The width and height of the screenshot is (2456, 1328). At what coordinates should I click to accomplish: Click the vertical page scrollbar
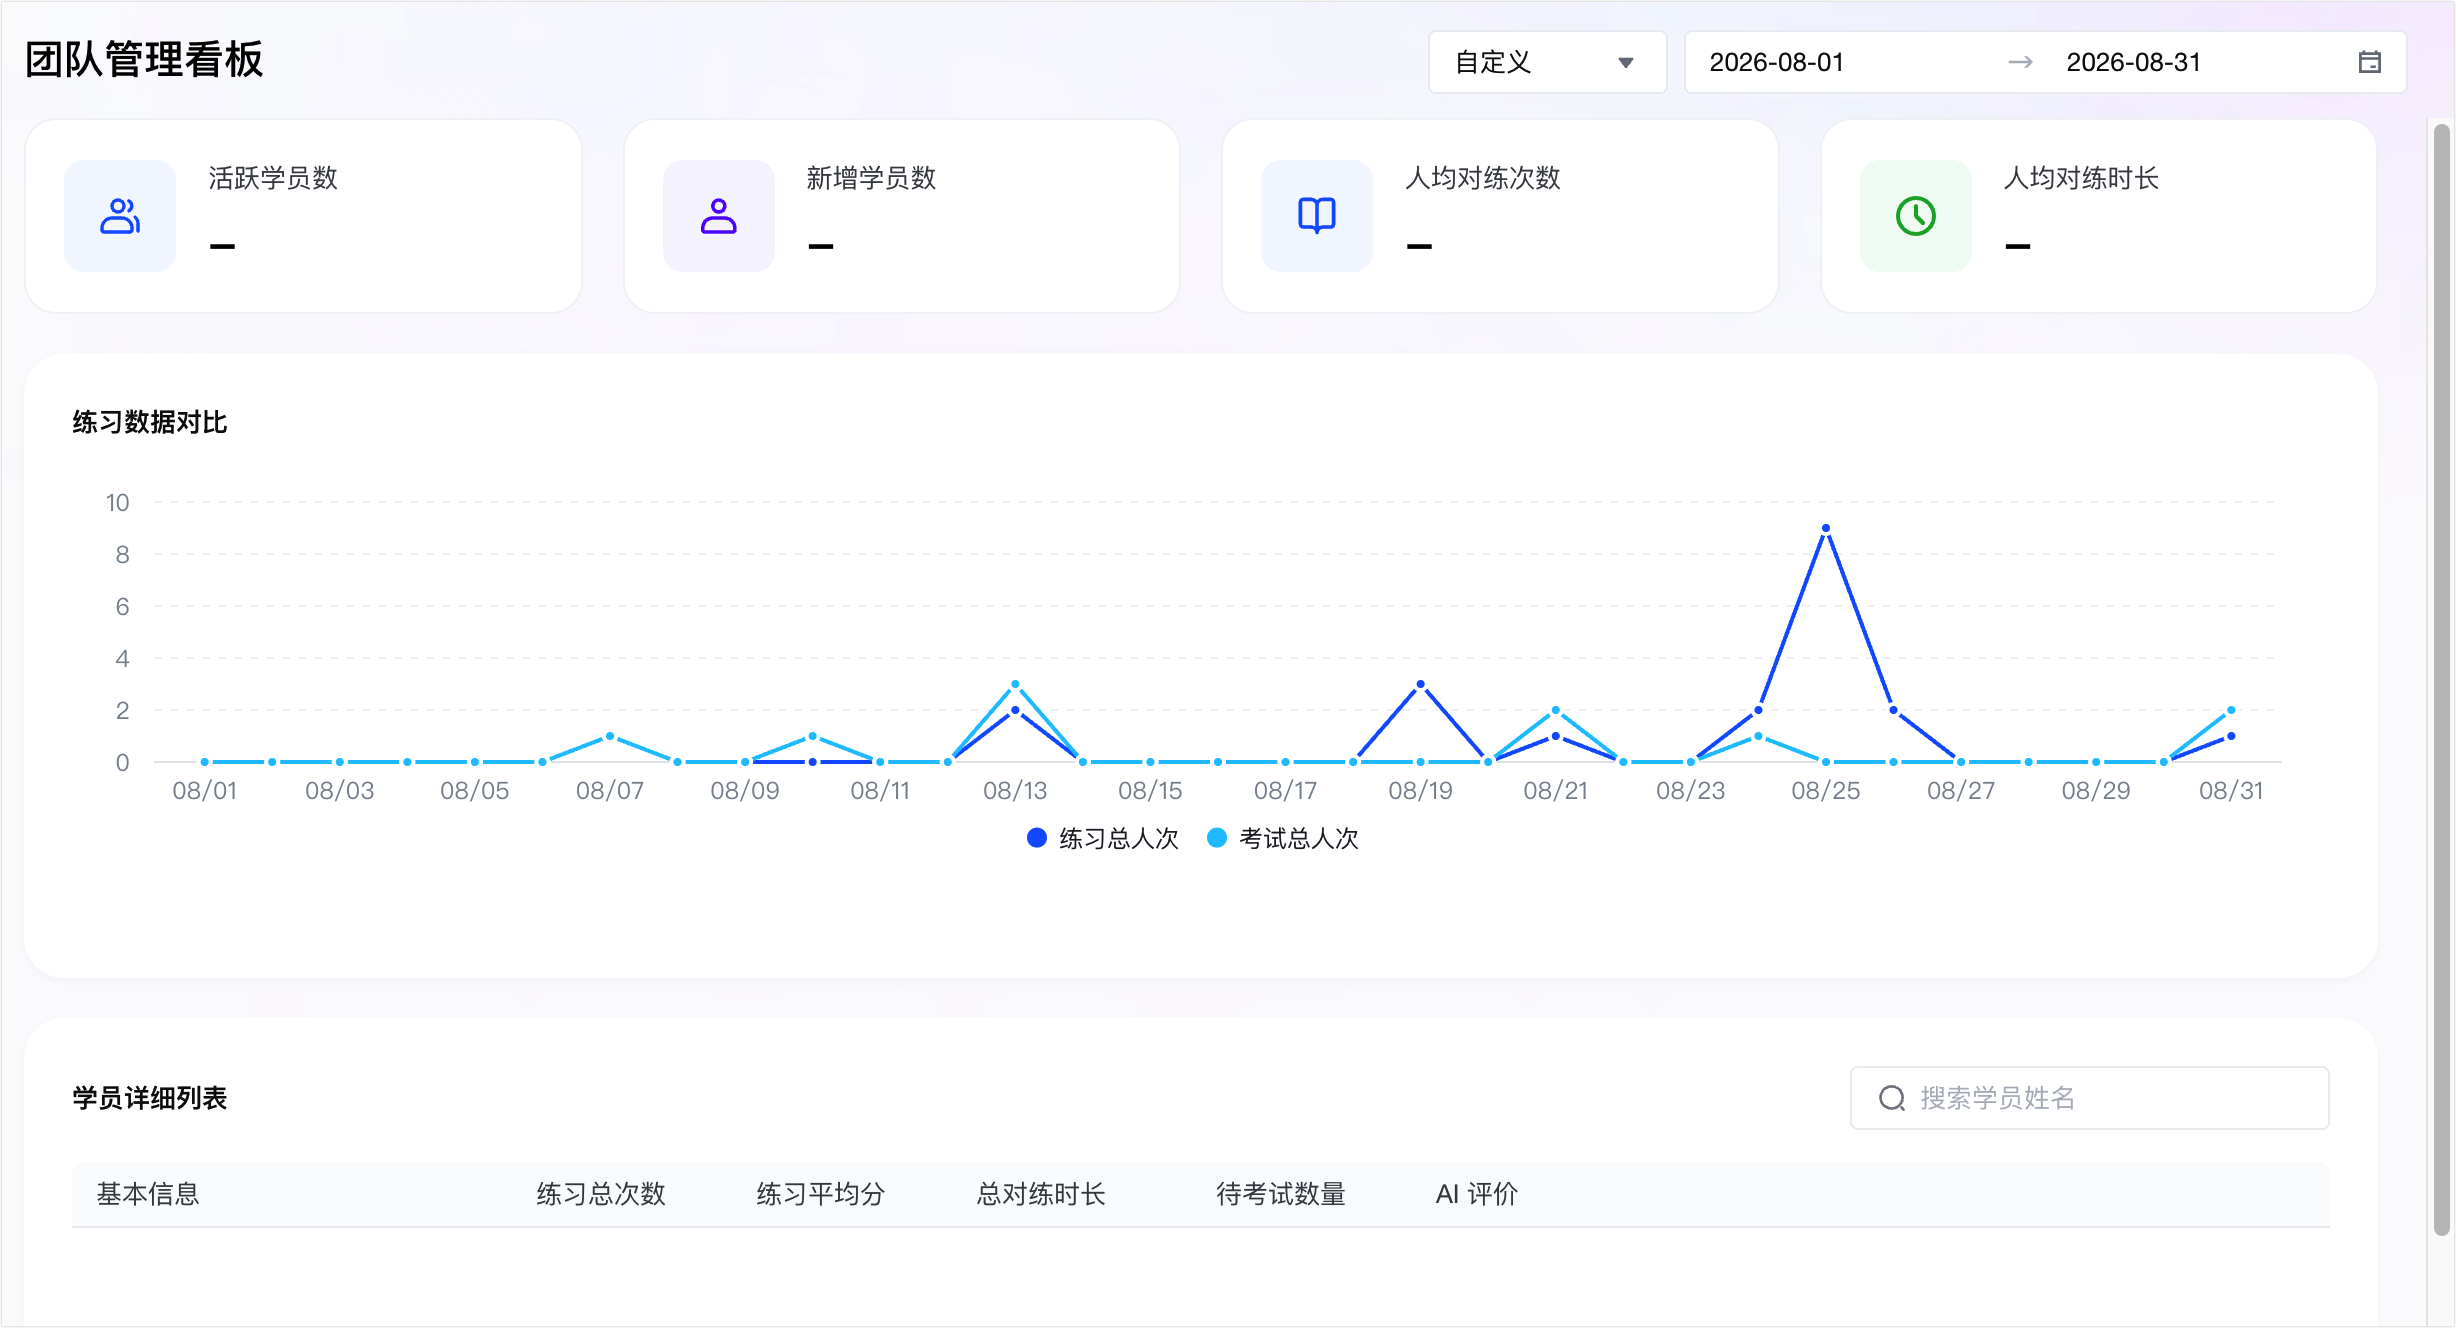2441,680
